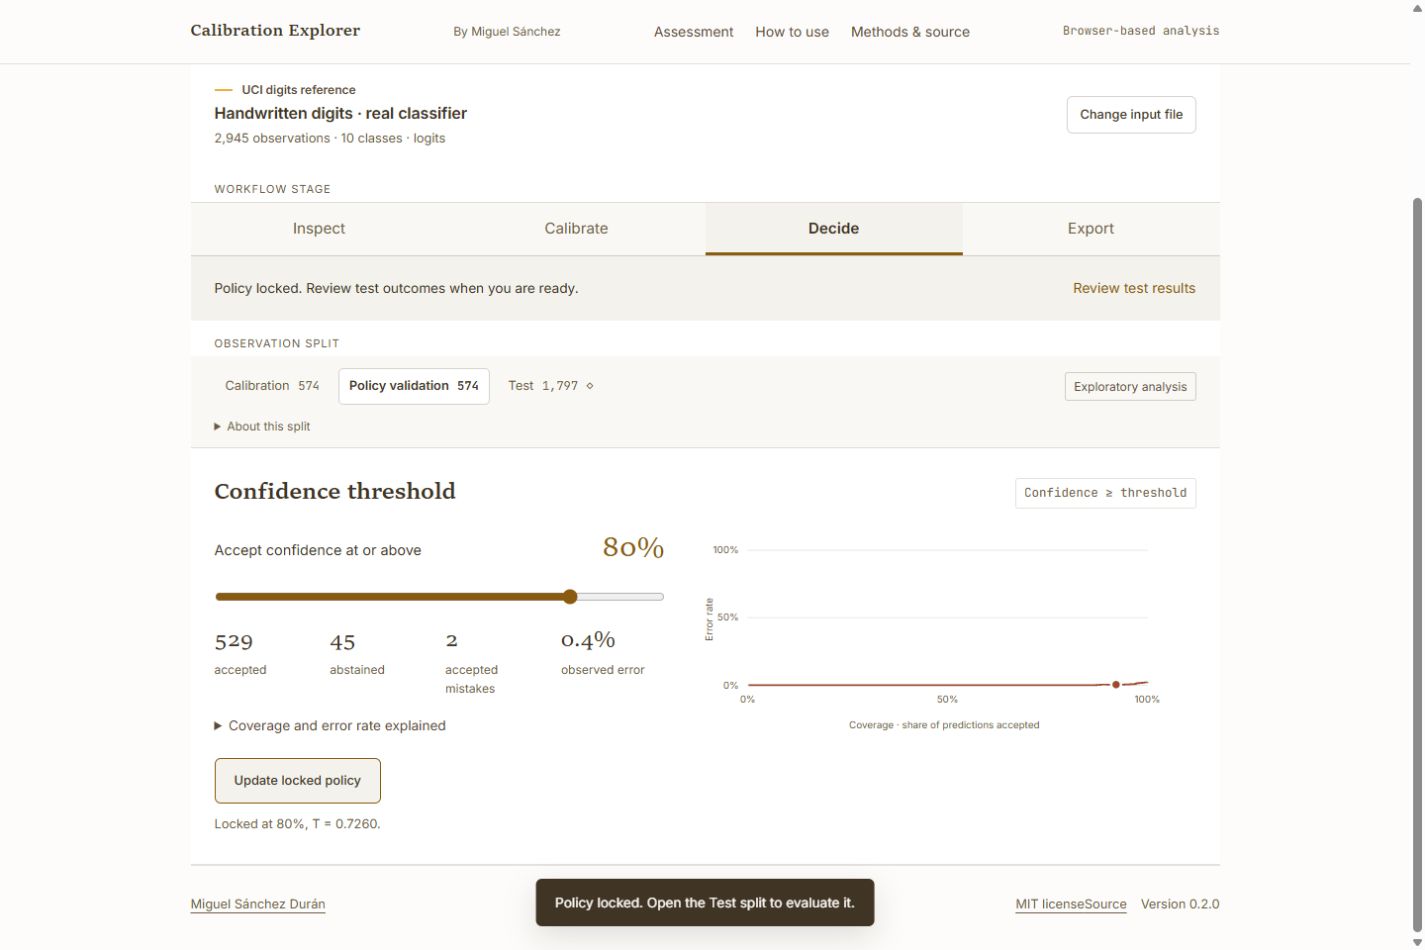1425x950 pixels.
Task: Click the scrollbar up arrow
Action: [1417, 7]
